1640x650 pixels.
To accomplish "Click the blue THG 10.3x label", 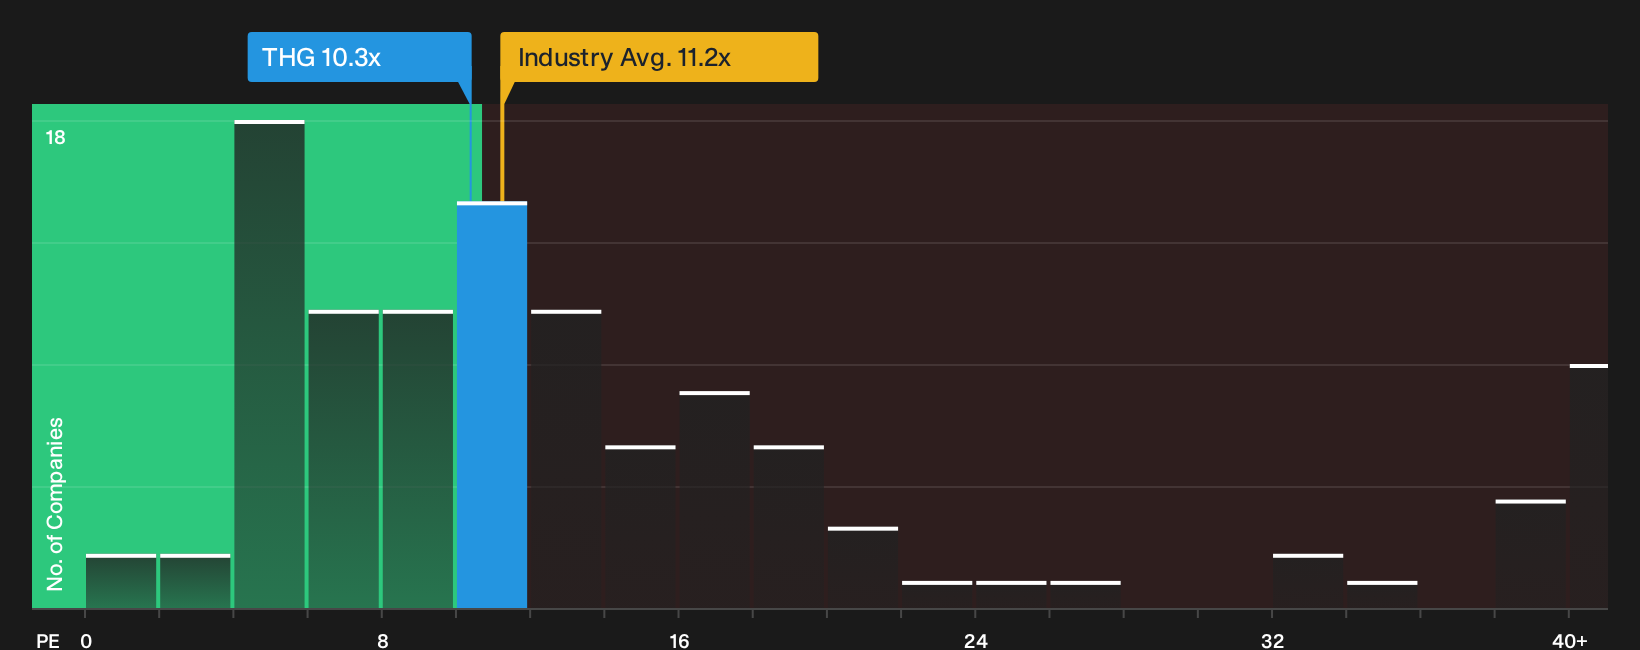I will [x=359, y=57].
